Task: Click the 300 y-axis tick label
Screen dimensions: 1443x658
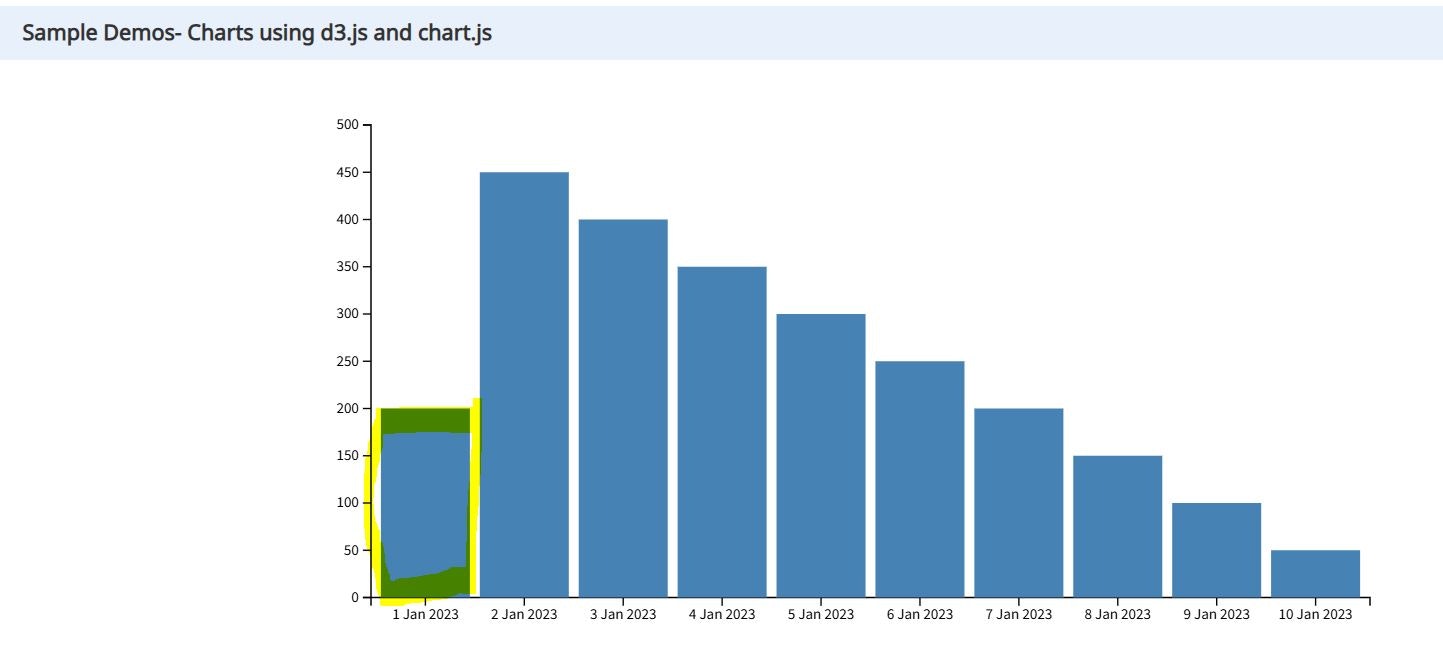Action: [347, 314]
